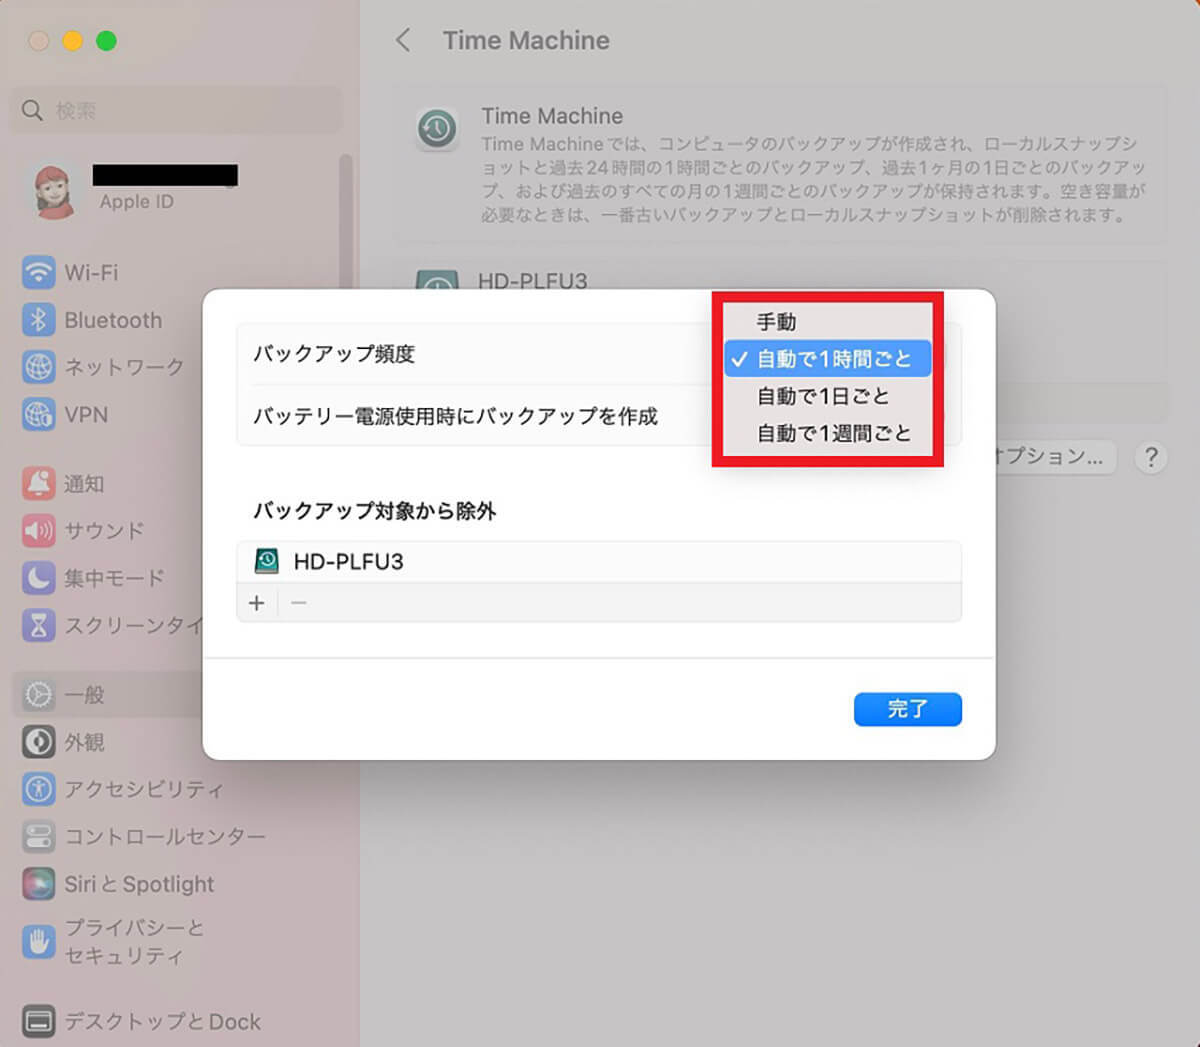Choose 自動で1日ごと option
The width and height of the screenshot is (1200, 1047).
828,396
